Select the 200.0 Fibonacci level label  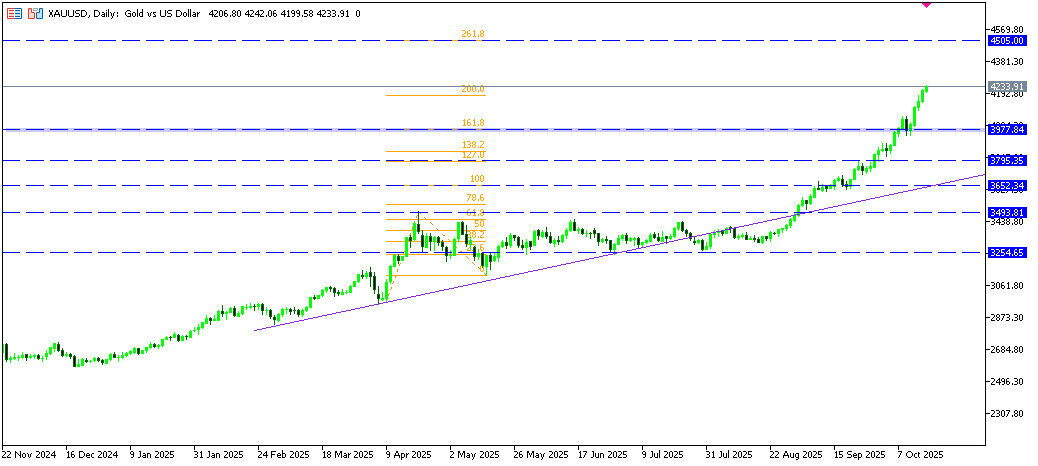[472, 89]
